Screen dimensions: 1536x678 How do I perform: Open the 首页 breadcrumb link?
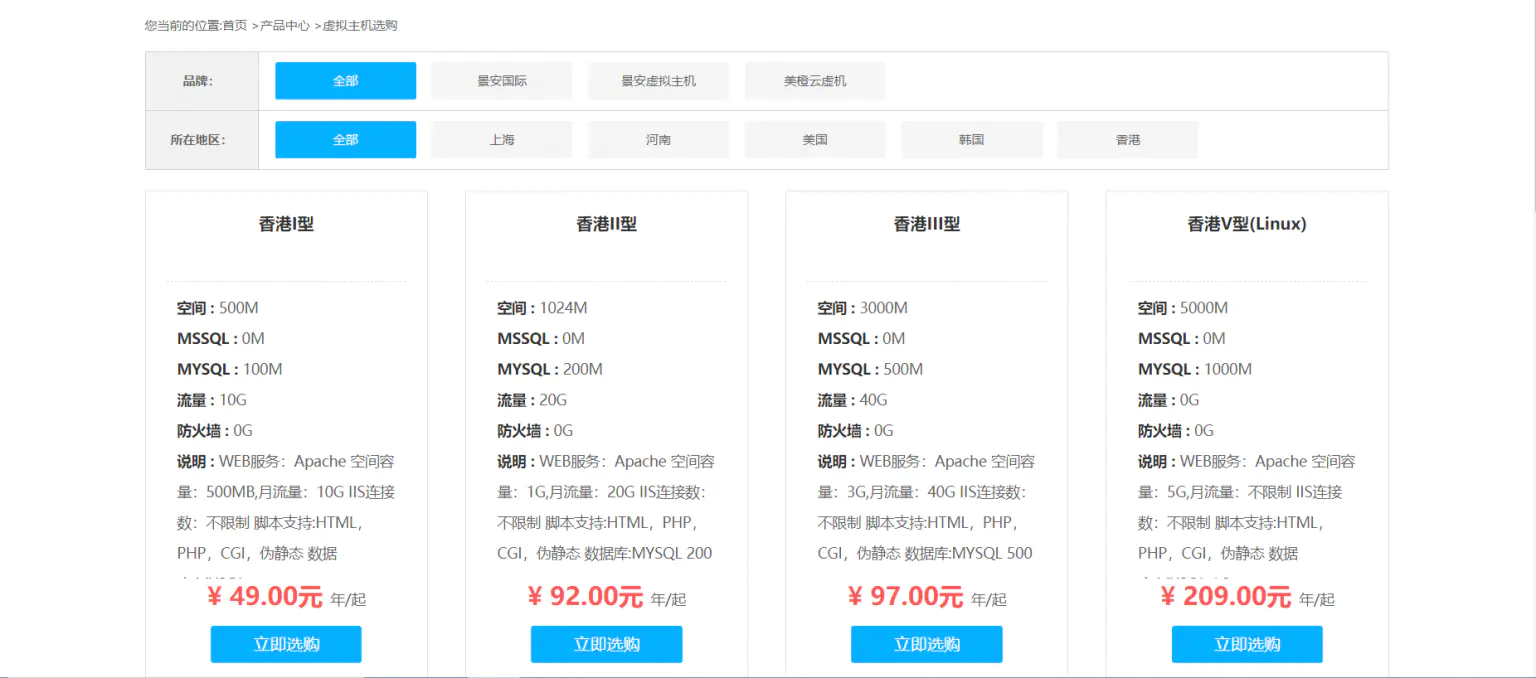pos(235,25)
